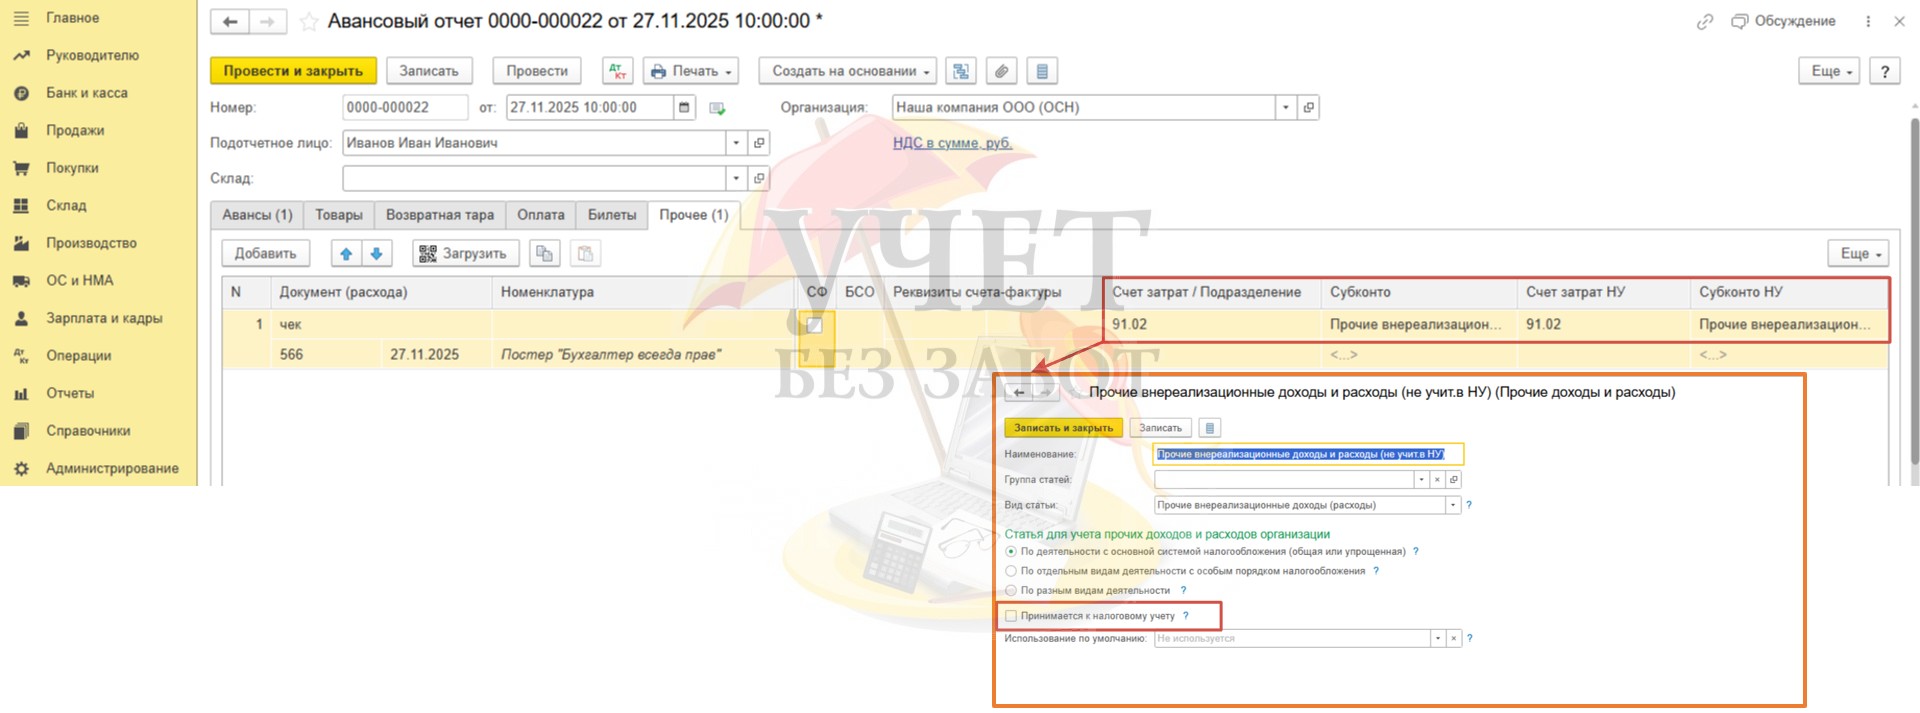Open the Создать на основании dropdown

(x=848, y=71)
